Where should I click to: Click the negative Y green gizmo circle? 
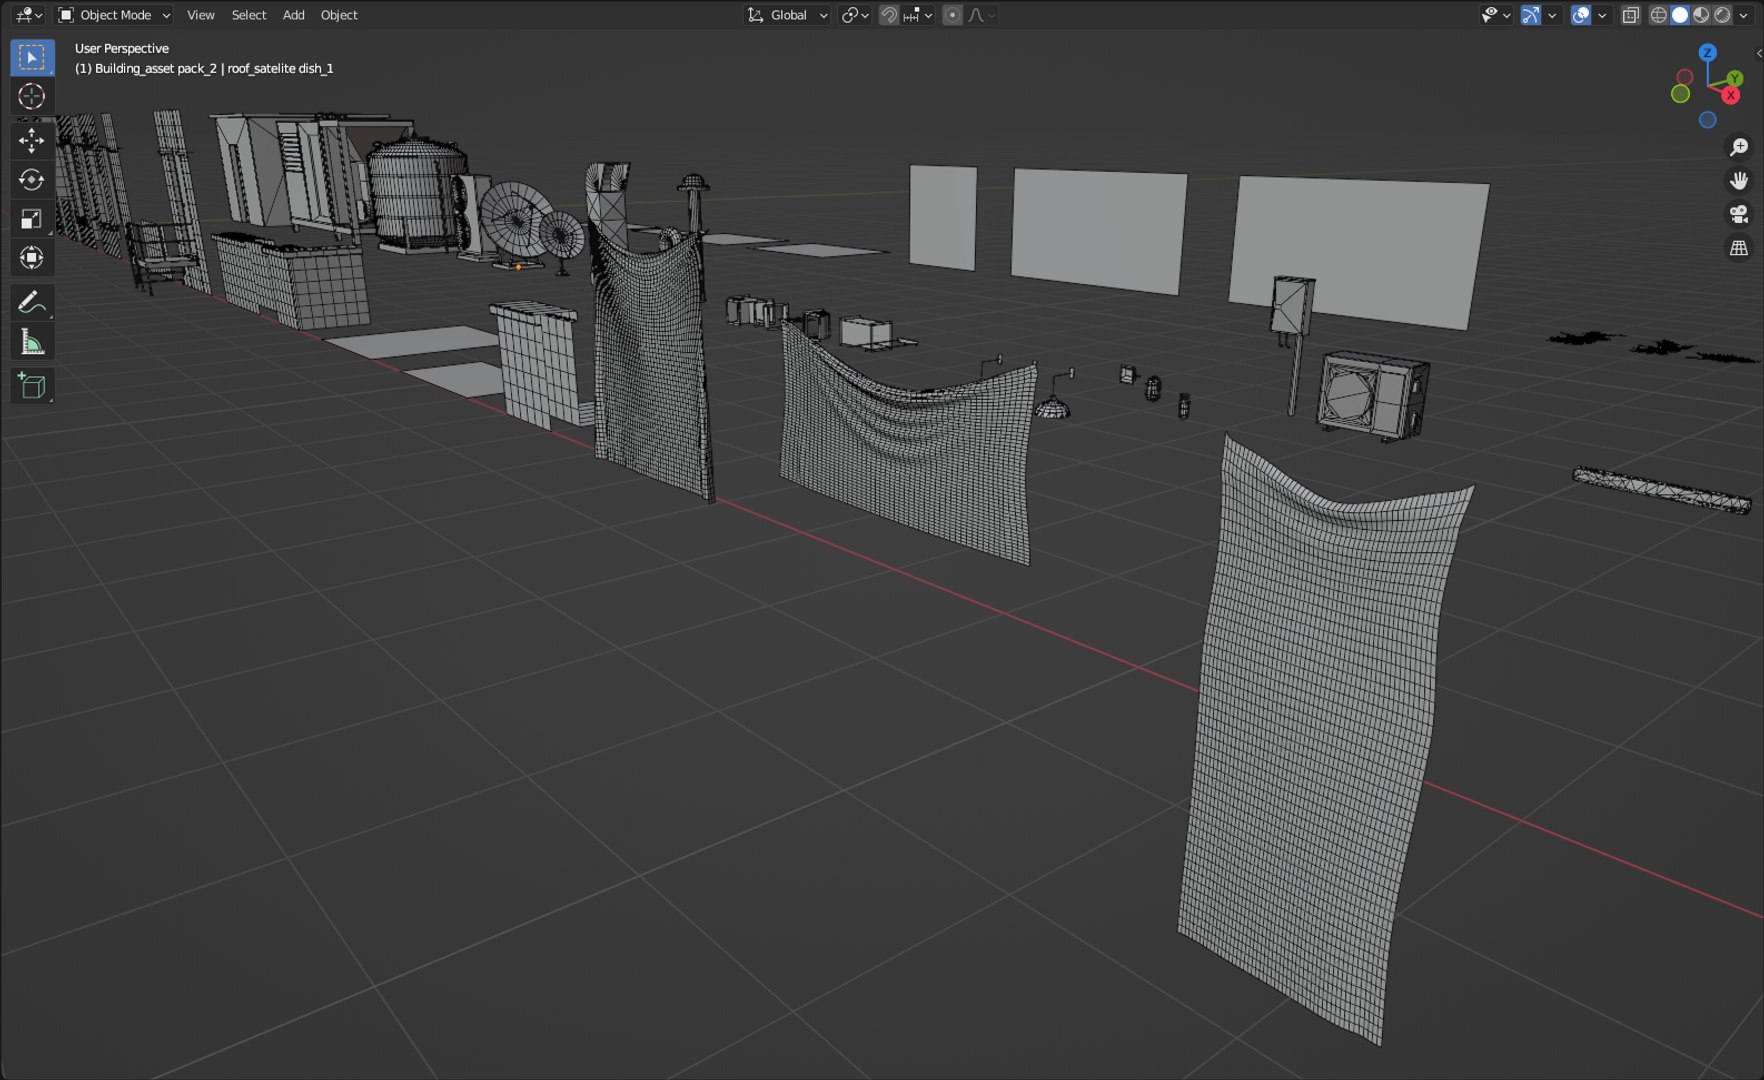1681,94
